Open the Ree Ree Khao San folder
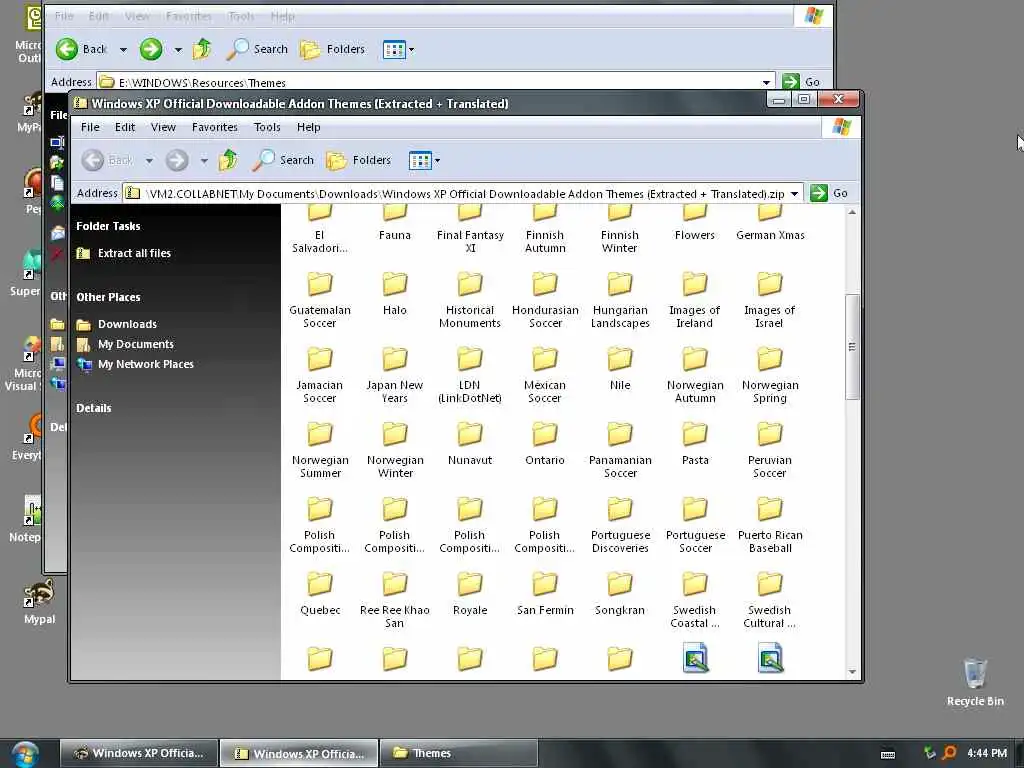This screenshot has width=1024, height=768. pyautogui.click(x=394, y=600)
